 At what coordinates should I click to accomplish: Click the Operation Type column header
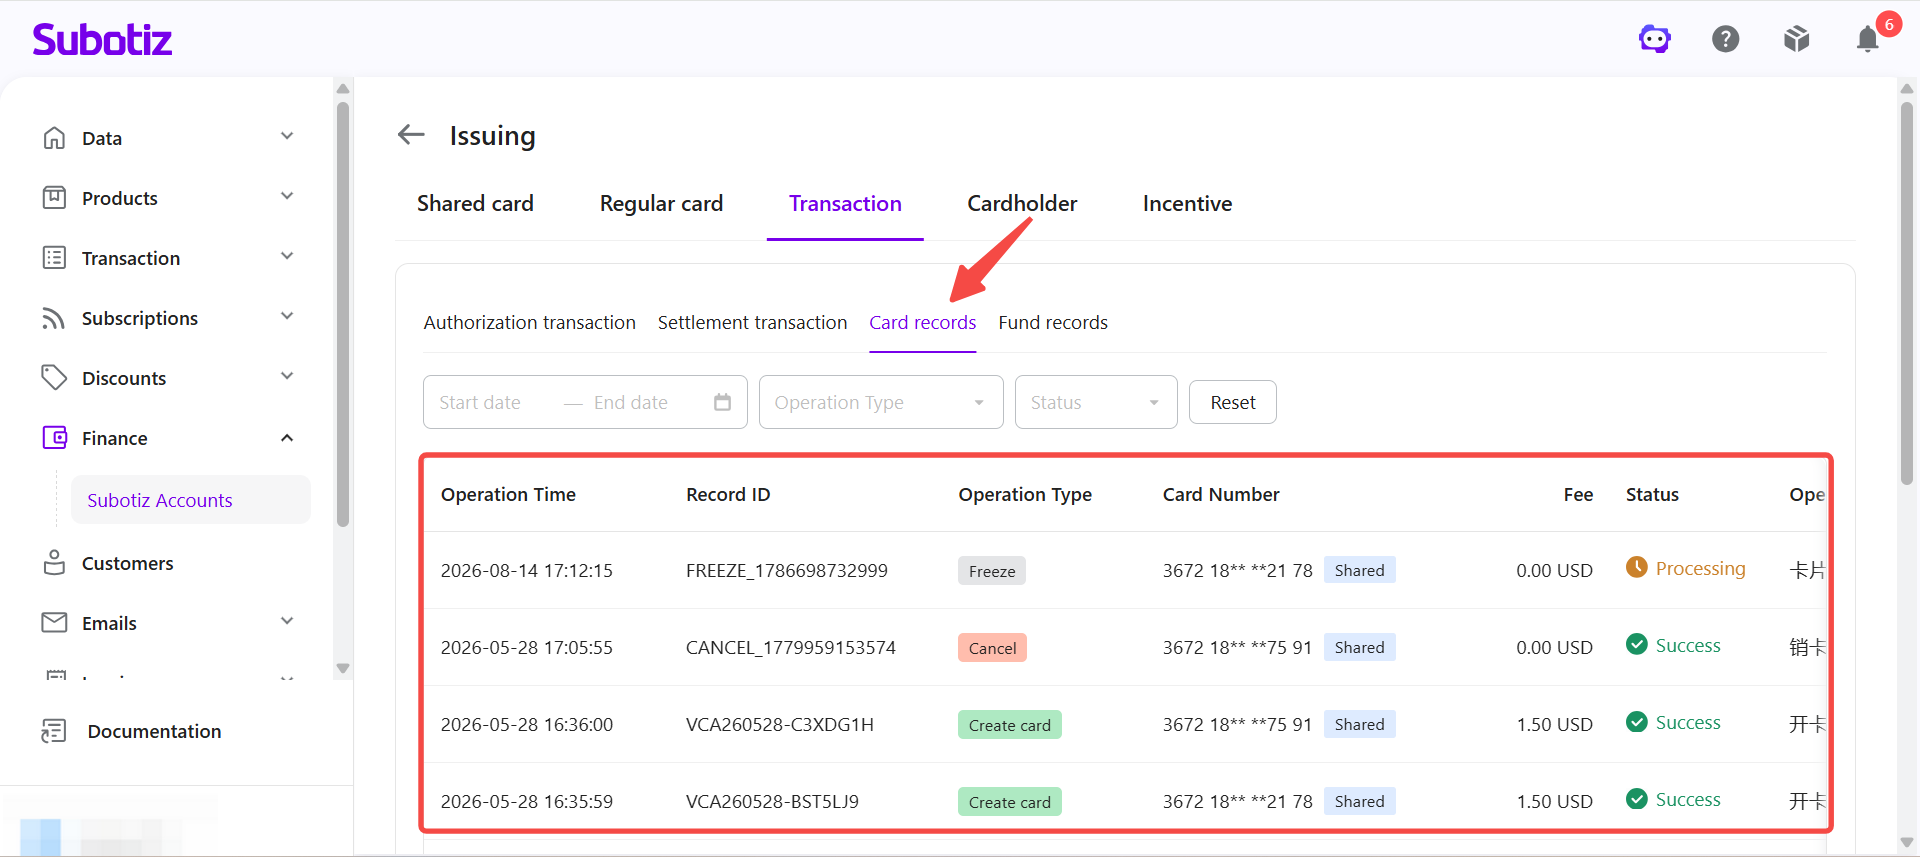pos(1025,495)
